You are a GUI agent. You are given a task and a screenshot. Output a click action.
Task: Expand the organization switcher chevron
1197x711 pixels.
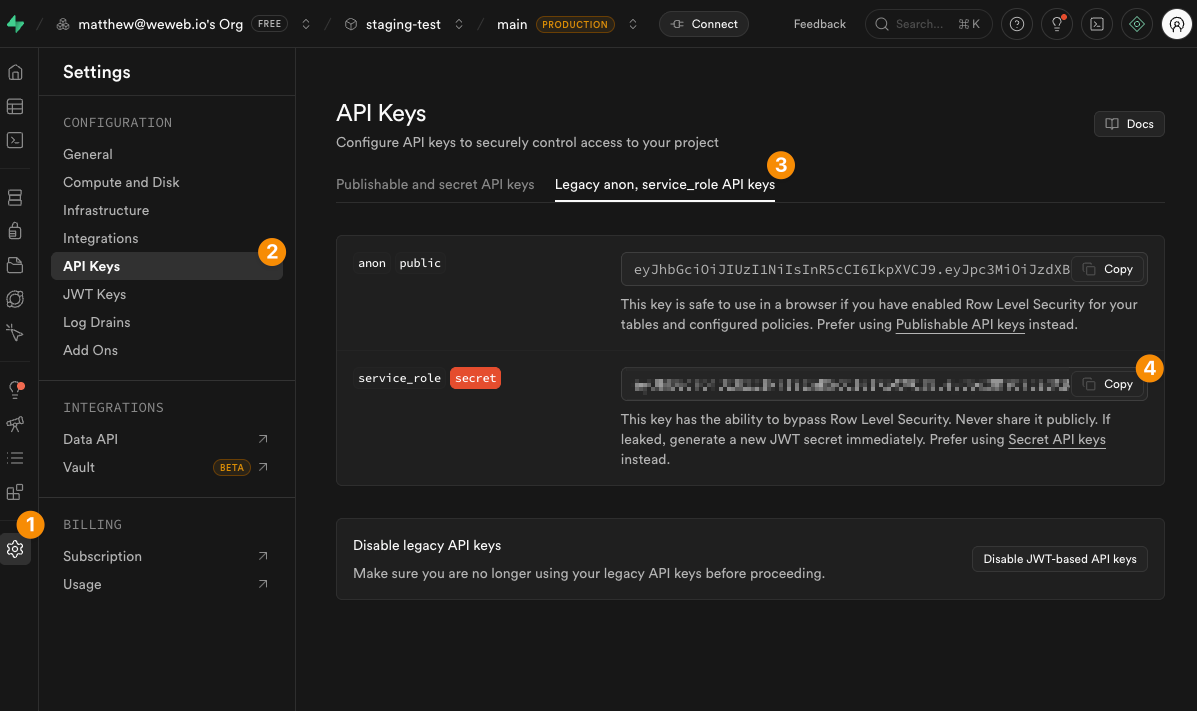point(306,24)
